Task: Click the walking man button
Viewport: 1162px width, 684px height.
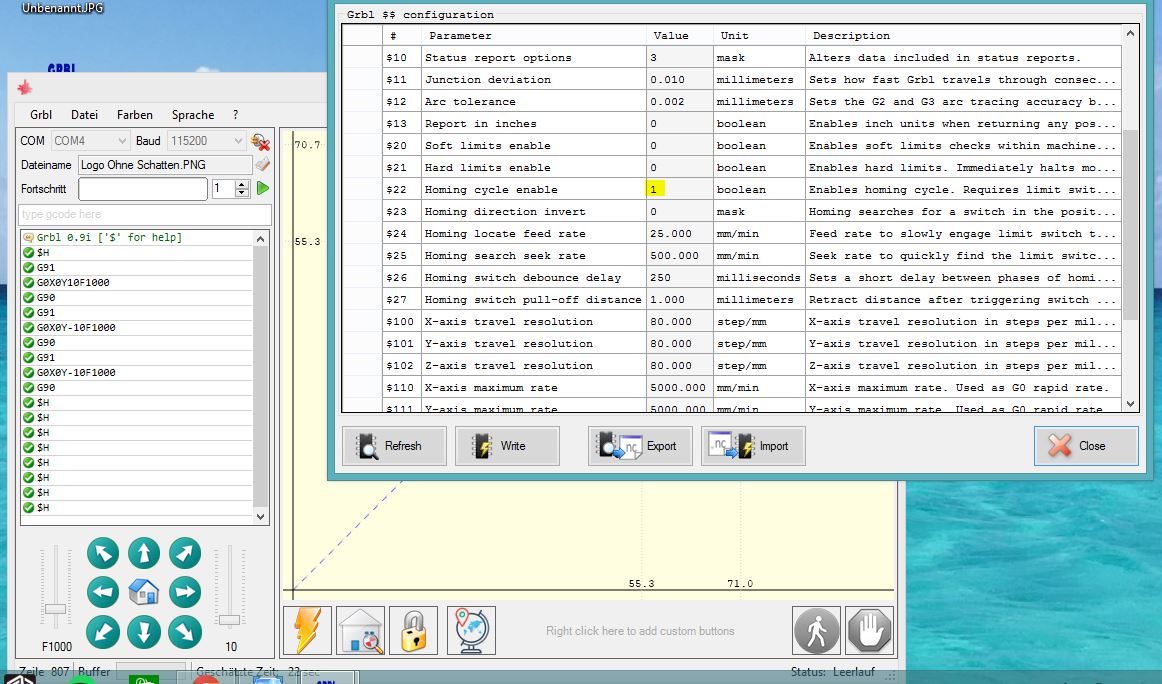Action: click(816, 631)
